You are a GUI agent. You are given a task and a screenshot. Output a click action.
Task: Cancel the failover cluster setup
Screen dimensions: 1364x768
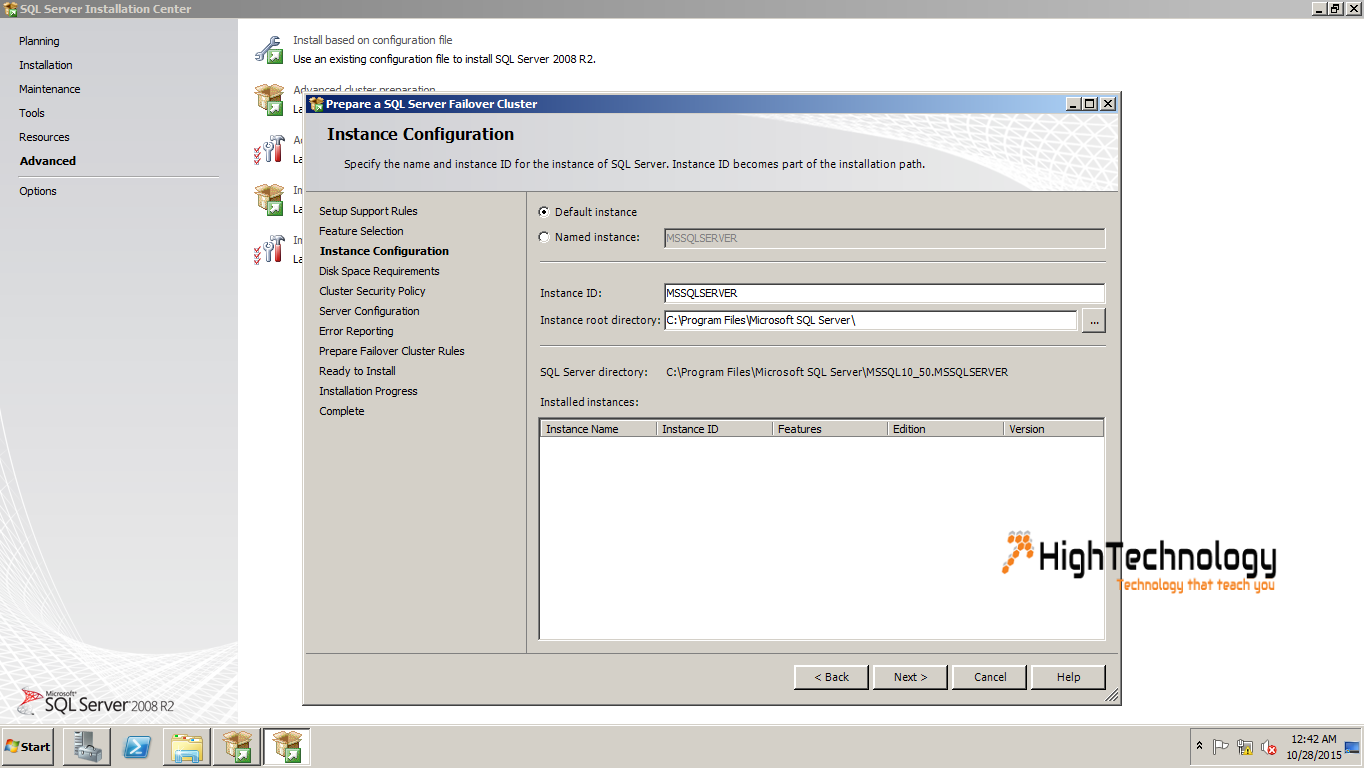coord(990,677)
